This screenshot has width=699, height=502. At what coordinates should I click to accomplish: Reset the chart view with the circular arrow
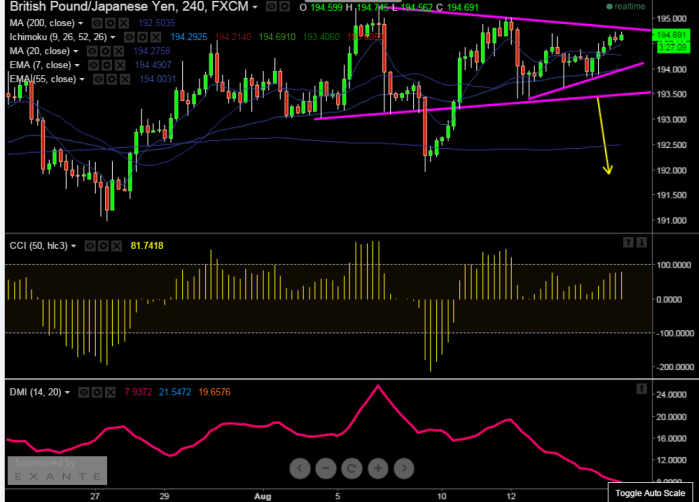pyautogui.click(x=352, y=469)
